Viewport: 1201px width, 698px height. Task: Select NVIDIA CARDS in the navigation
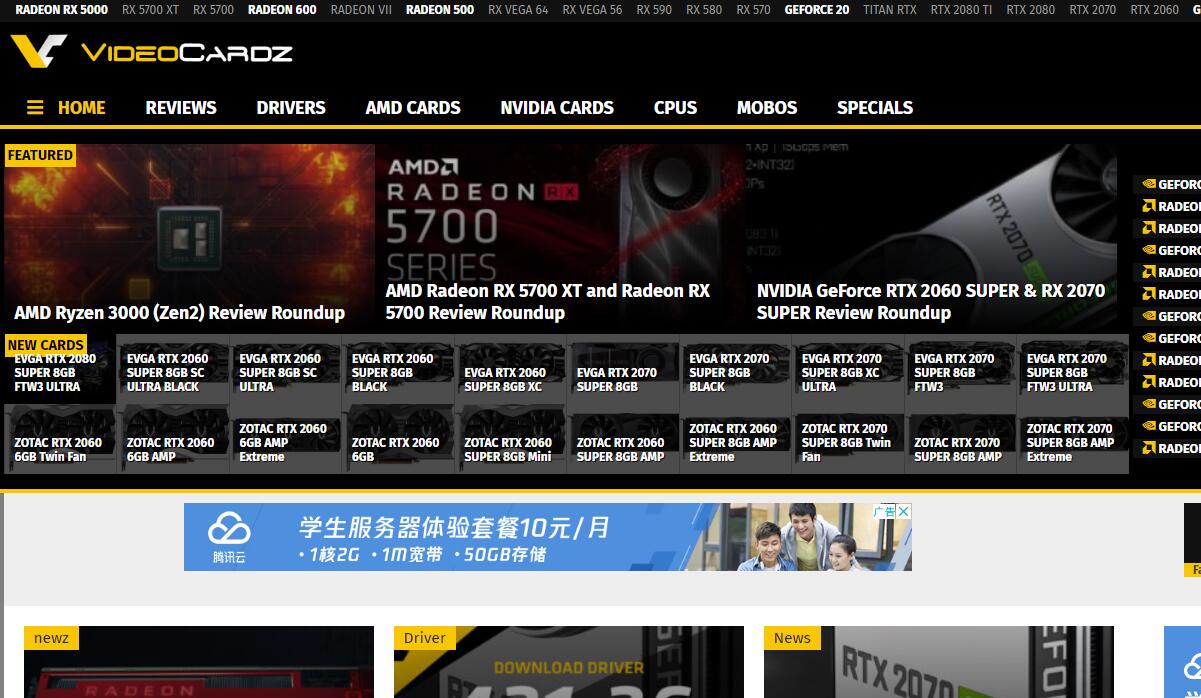[x=557, y=108]
